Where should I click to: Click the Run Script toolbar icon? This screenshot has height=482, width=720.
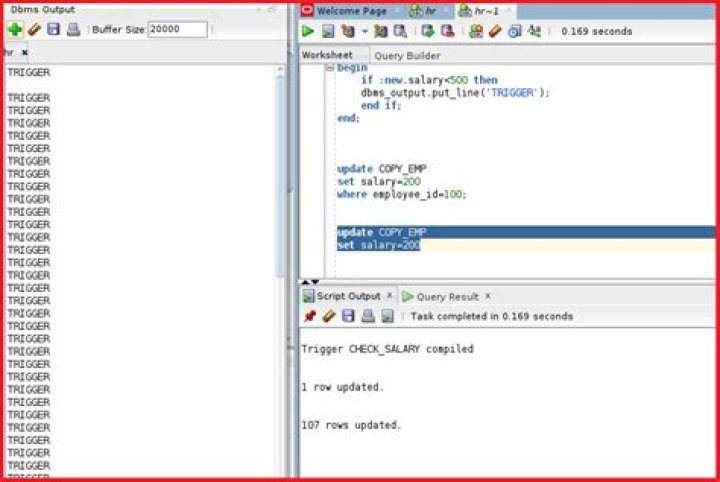tap(328, 31)
